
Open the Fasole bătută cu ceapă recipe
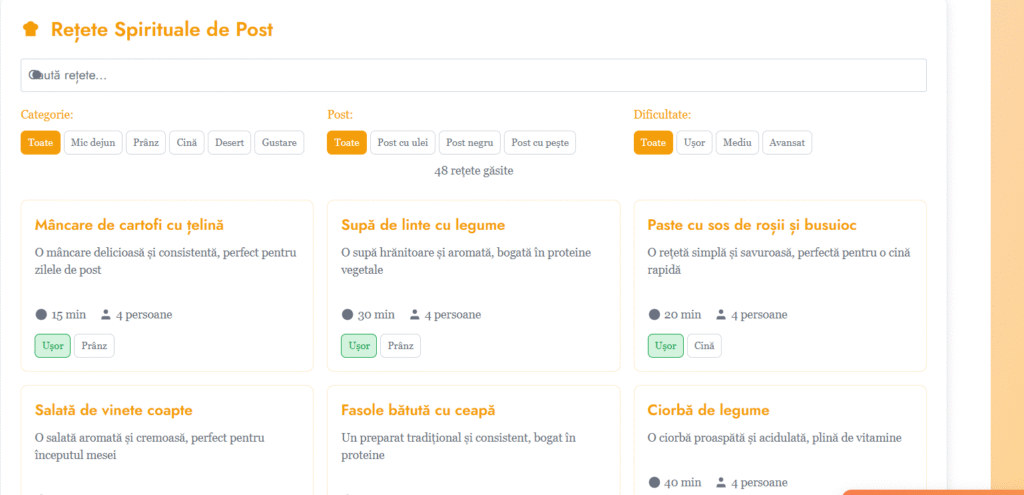pos(418,411)
